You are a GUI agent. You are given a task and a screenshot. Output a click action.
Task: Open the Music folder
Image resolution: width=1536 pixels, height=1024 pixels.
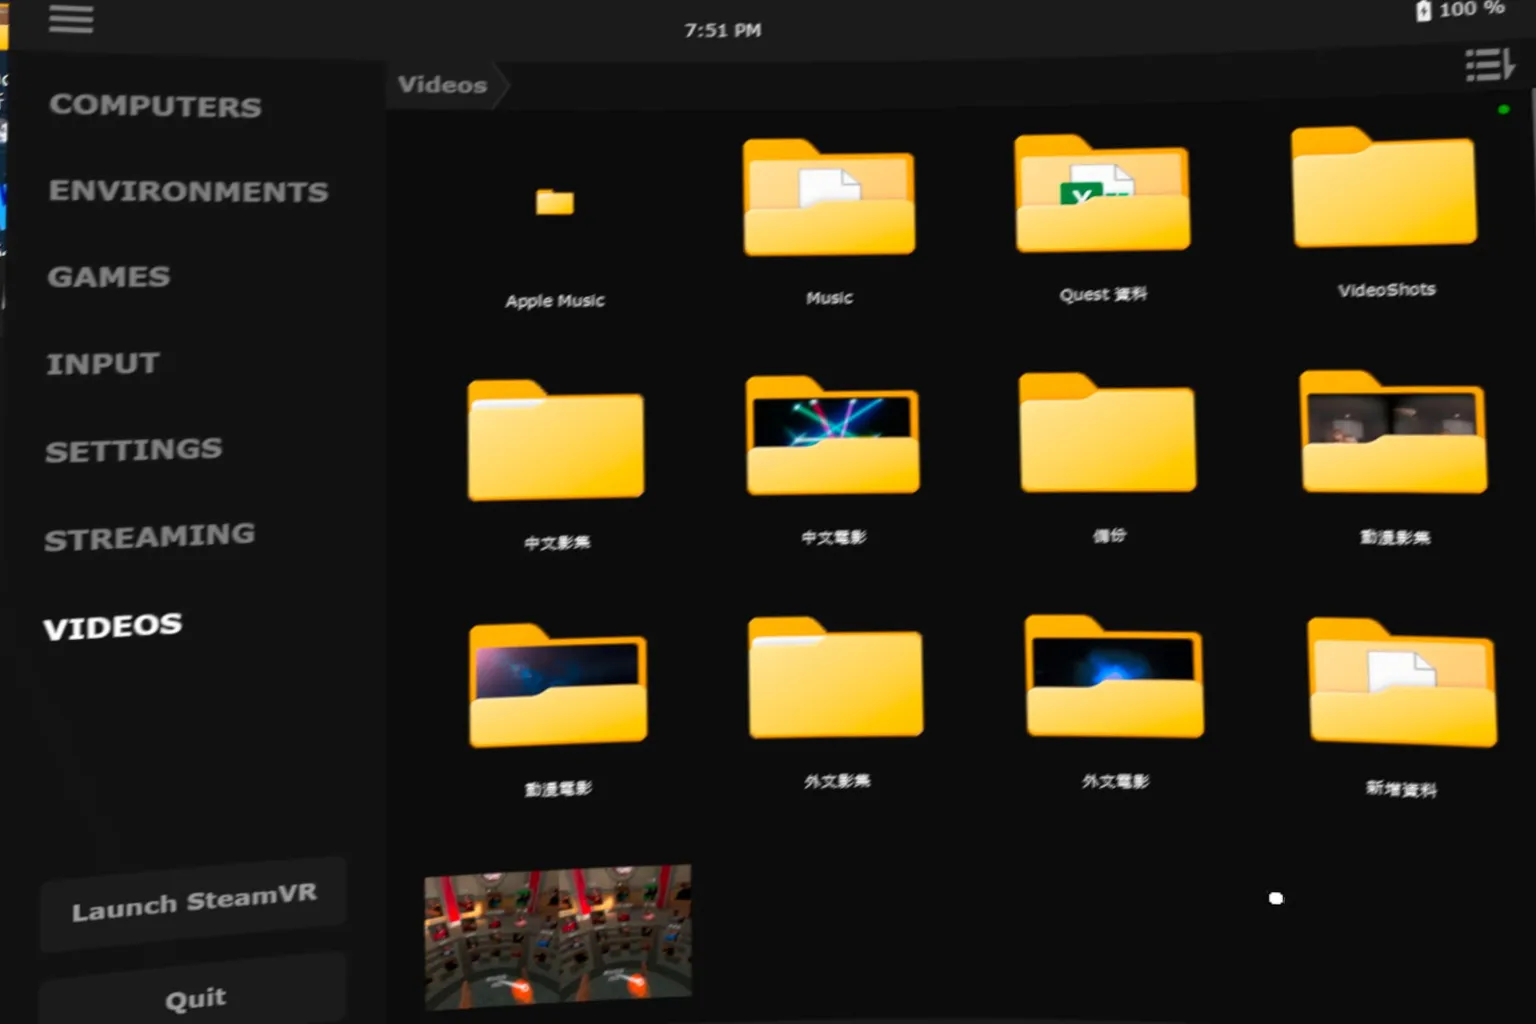point(828,197)
